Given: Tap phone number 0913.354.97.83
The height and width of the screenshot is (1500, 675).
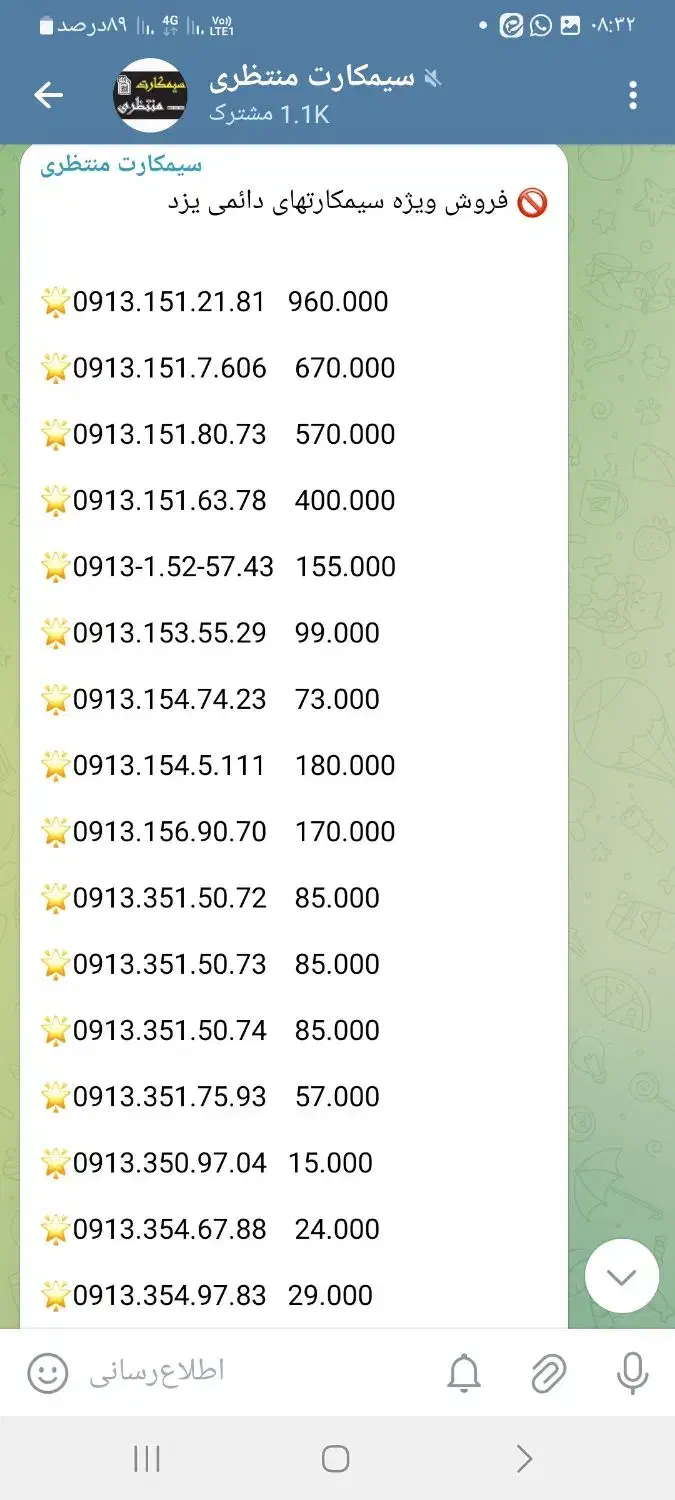Looking at the screenshot, I should click(170, 1295).
